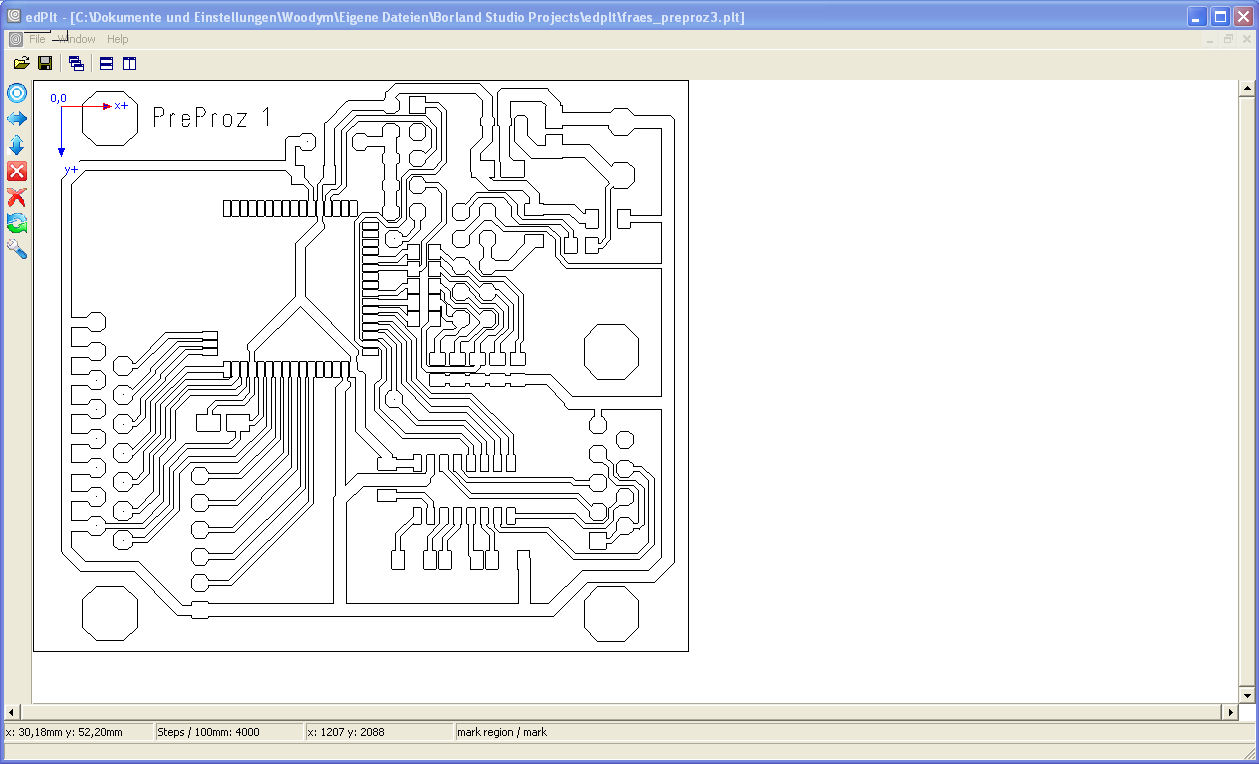This screenshot has width=1259, height=764.
Task: Click the '0,0' origin label in the drawing
Action: point(58,98)
